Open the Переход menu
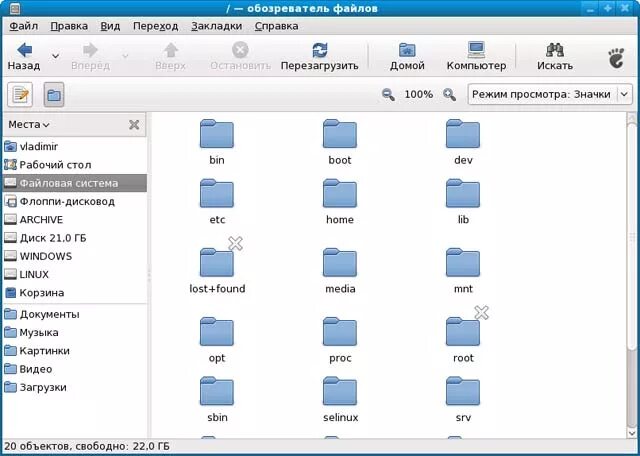640x456 pixels. [x=156, y=26]
